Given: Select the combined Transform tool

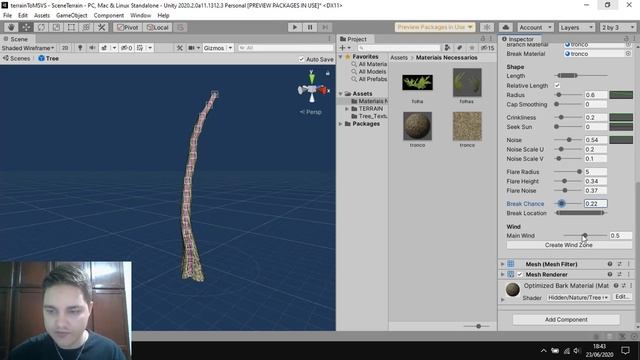Looking at the screenshot, I should click(x=86, y=27).
